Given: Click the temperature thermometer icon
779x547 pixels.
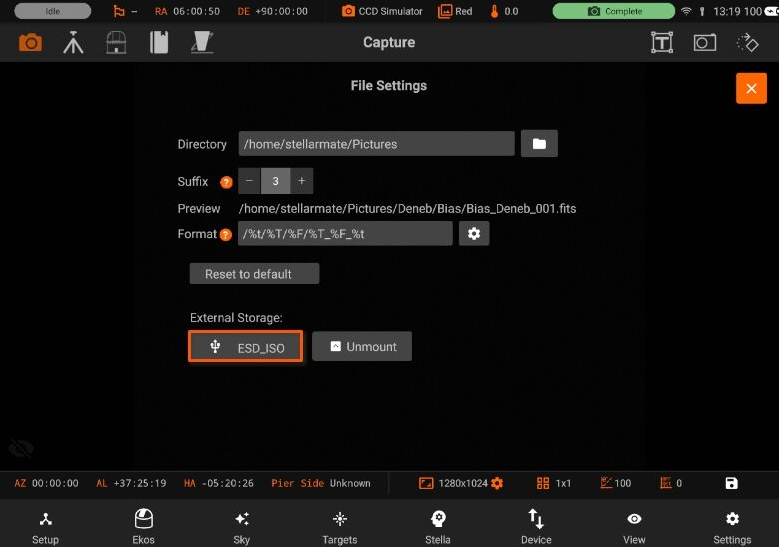Looking at the screenshot, I should [494, 11].
